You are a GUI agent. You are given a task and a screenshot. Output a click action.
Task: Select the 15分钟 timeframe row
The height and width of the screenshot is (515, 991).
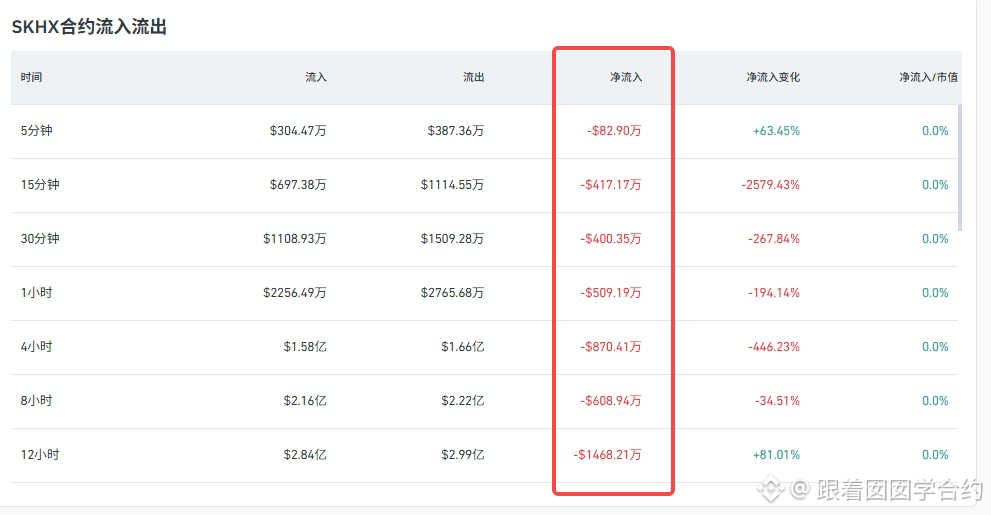[x=484, y=185]
